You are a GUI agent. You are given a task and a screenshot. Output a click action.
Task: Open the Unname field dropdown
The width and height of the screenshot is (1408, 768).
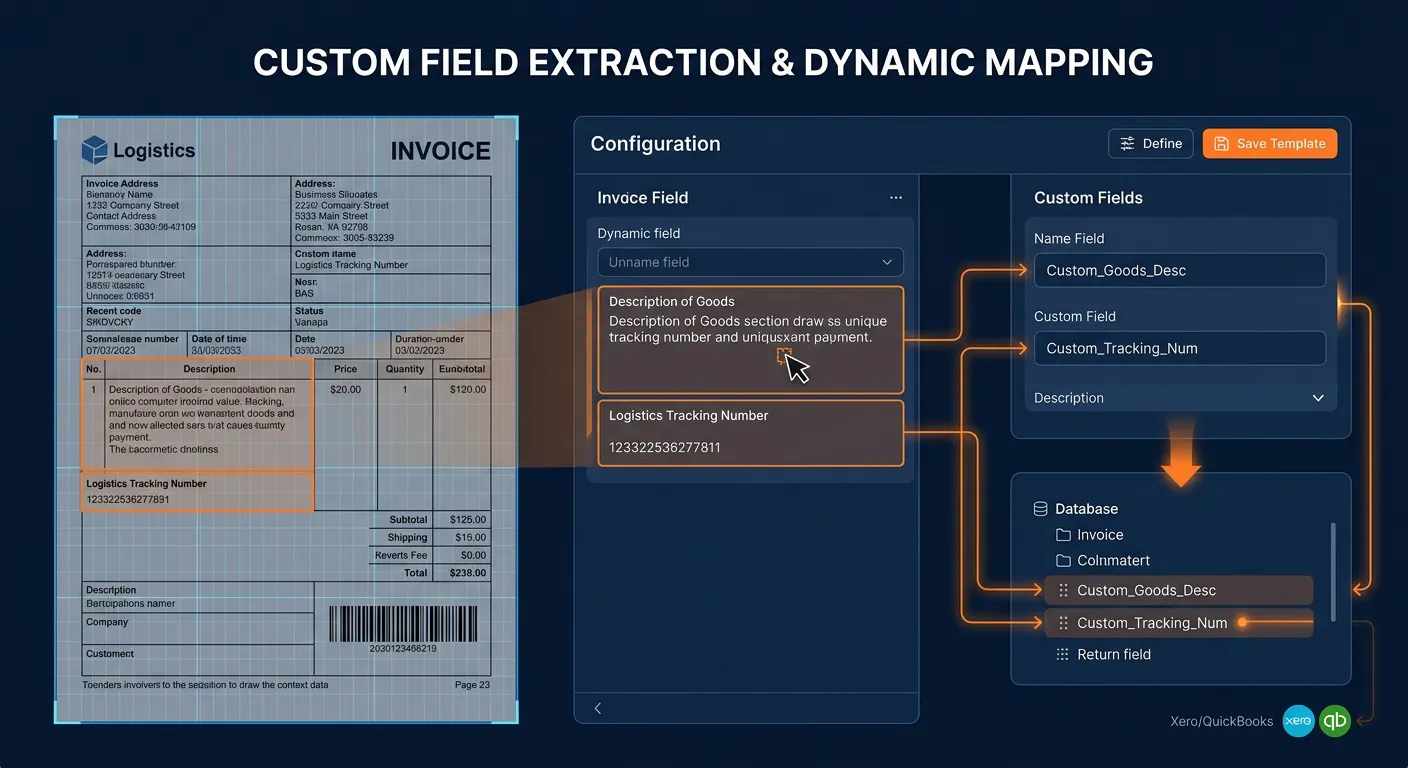pyautogui.click(x=750, y=262)
